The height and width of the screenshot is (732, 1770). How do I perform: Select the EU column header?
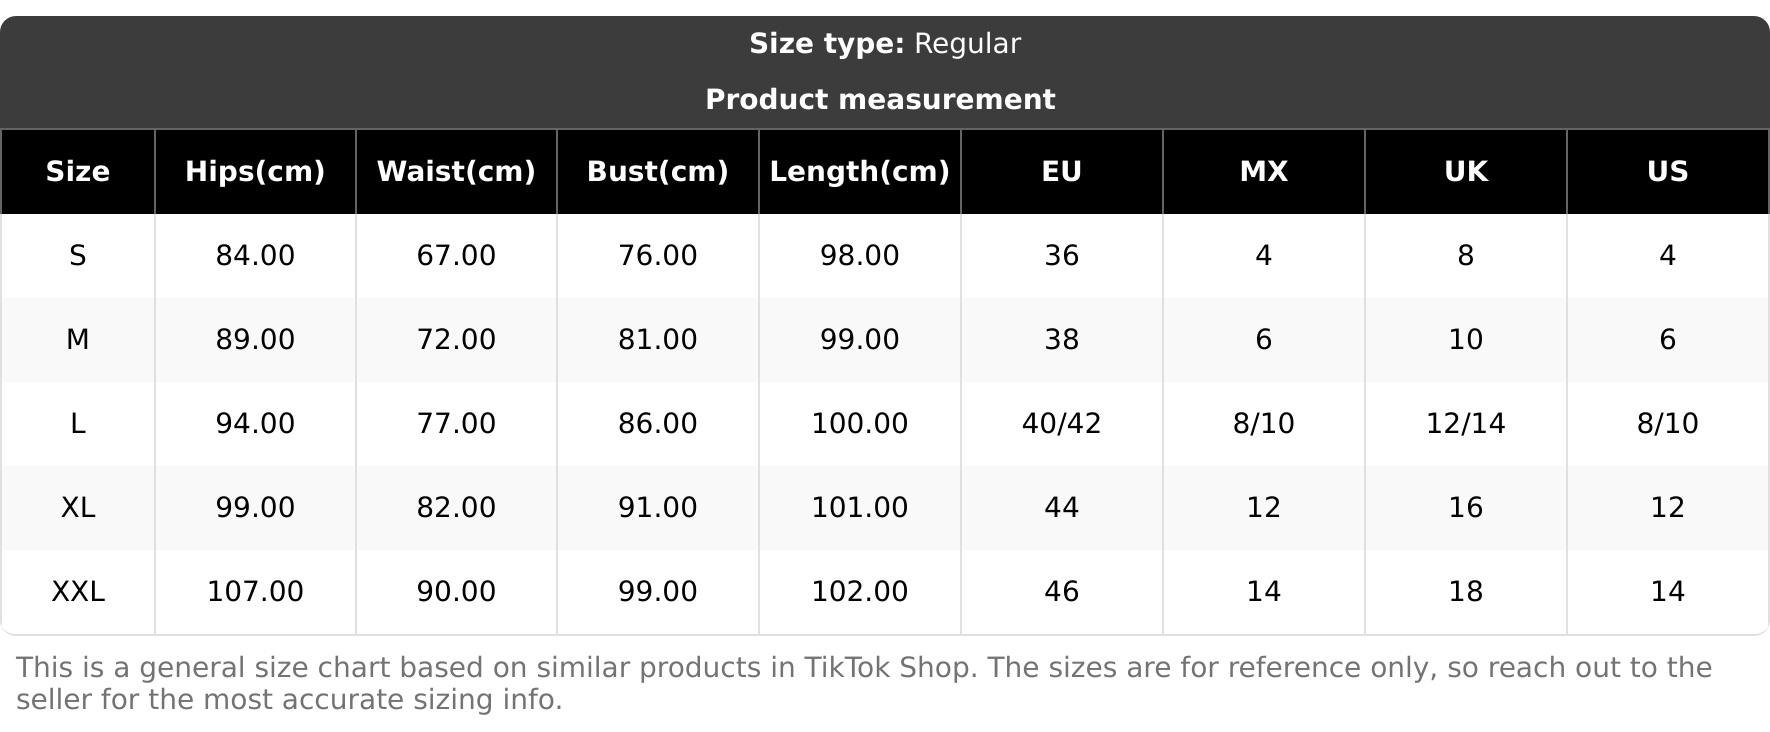pyautogui.click(x=1061, y=172)
